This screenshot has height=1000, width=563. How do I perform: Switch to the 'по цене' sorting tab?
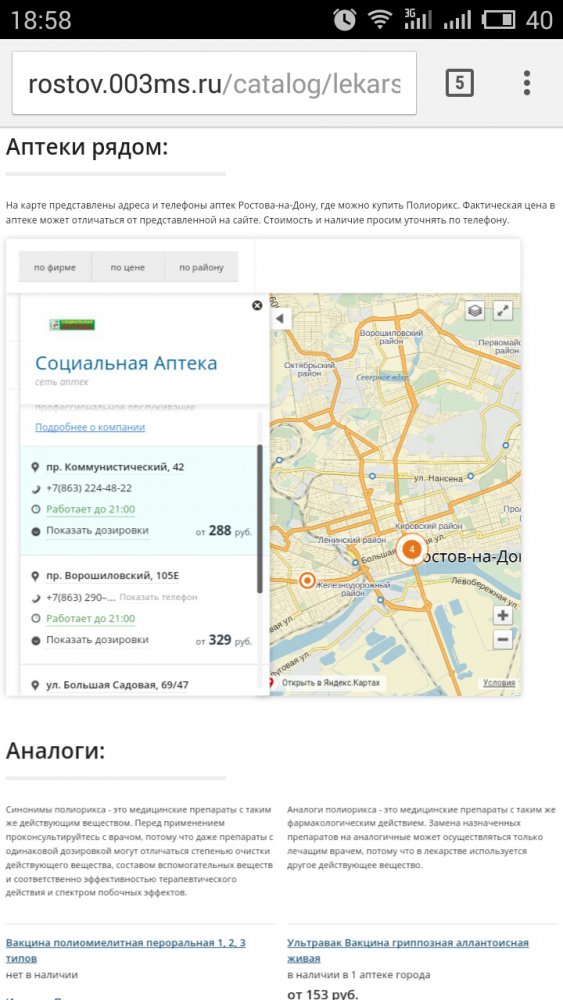click(128, 267)
